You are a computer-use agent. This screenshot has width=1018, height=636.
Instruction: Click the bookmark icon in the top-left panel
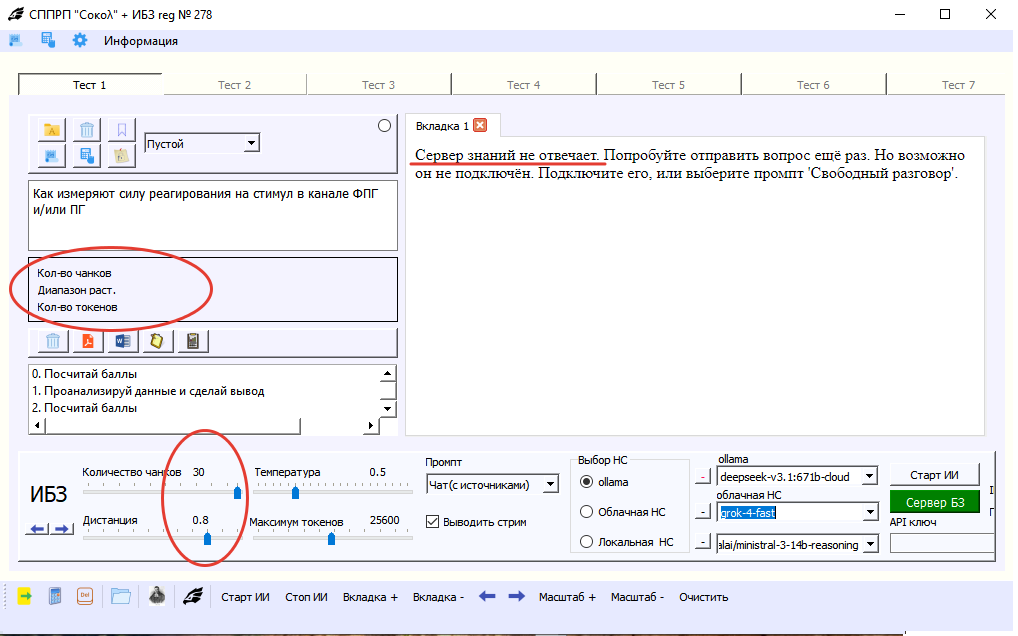121,130
